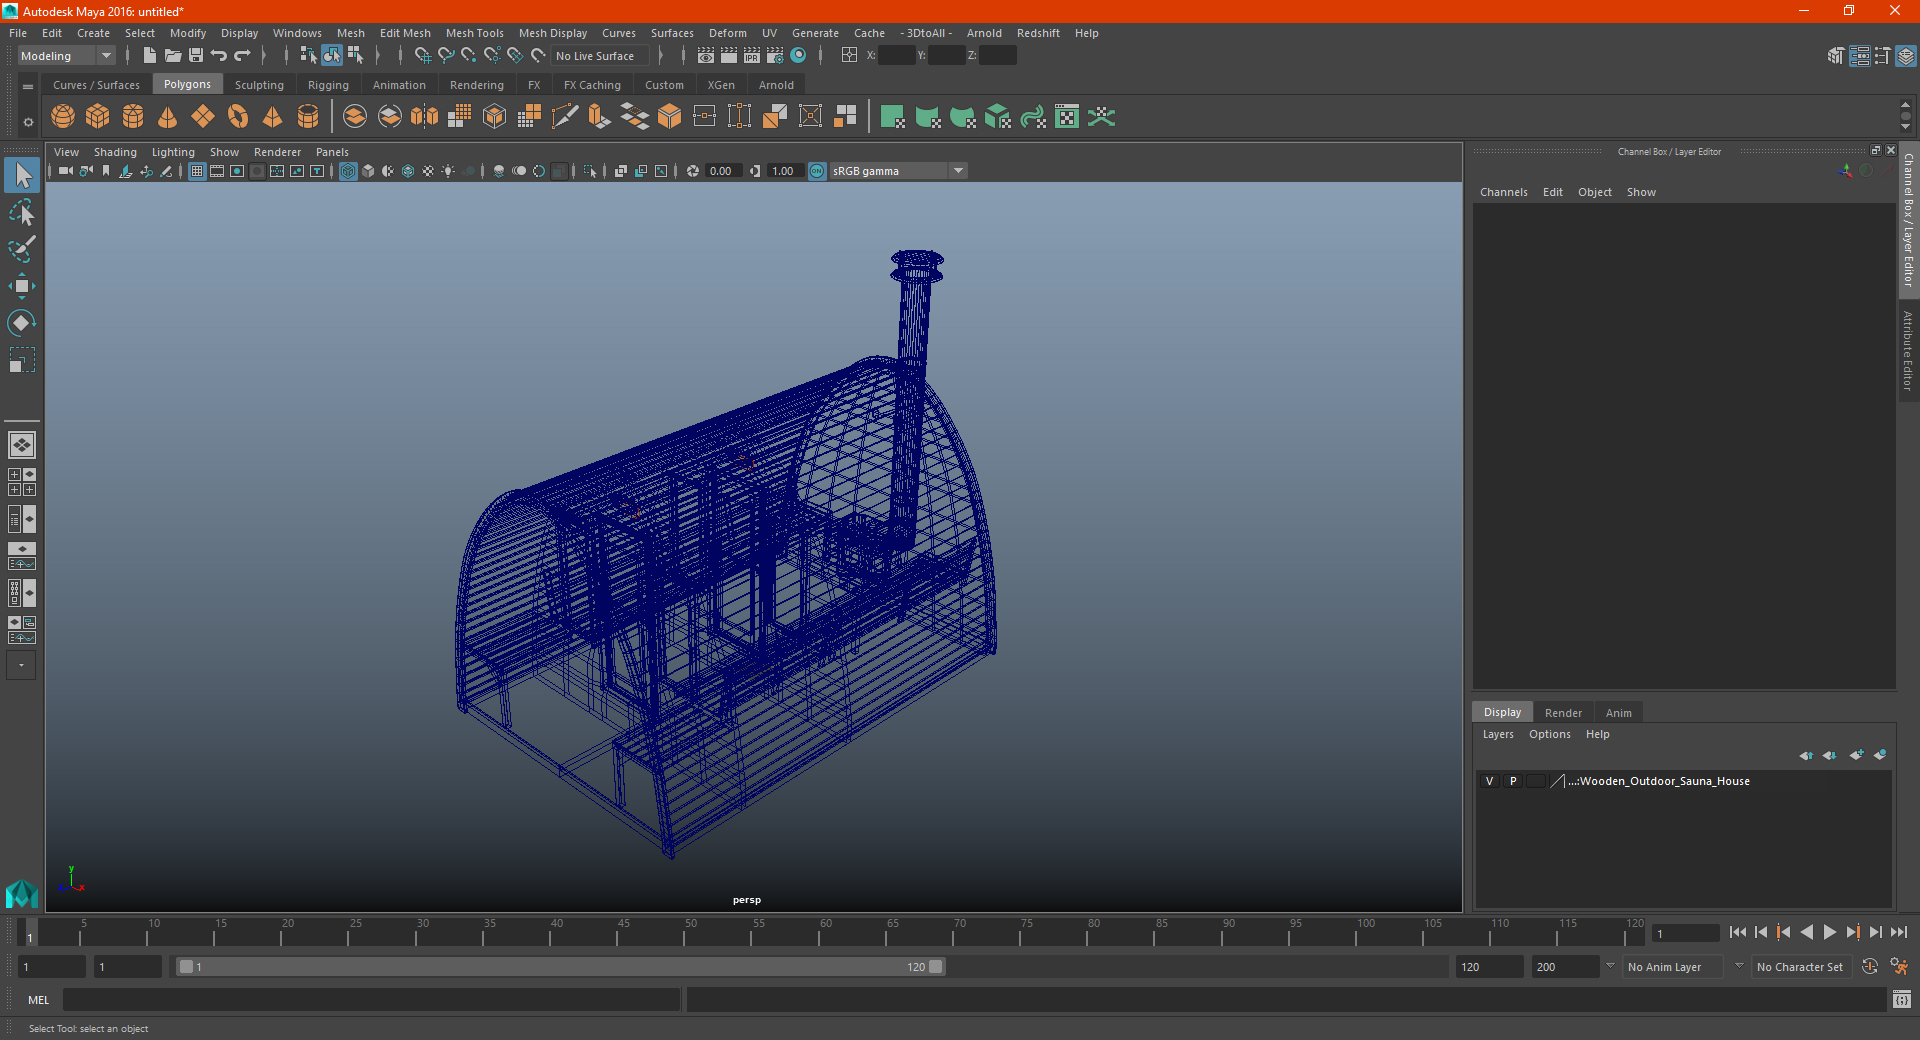Create a polygon pyramid from shelf
This screenshot has width=1920, height=1040.
coord(273,117)
